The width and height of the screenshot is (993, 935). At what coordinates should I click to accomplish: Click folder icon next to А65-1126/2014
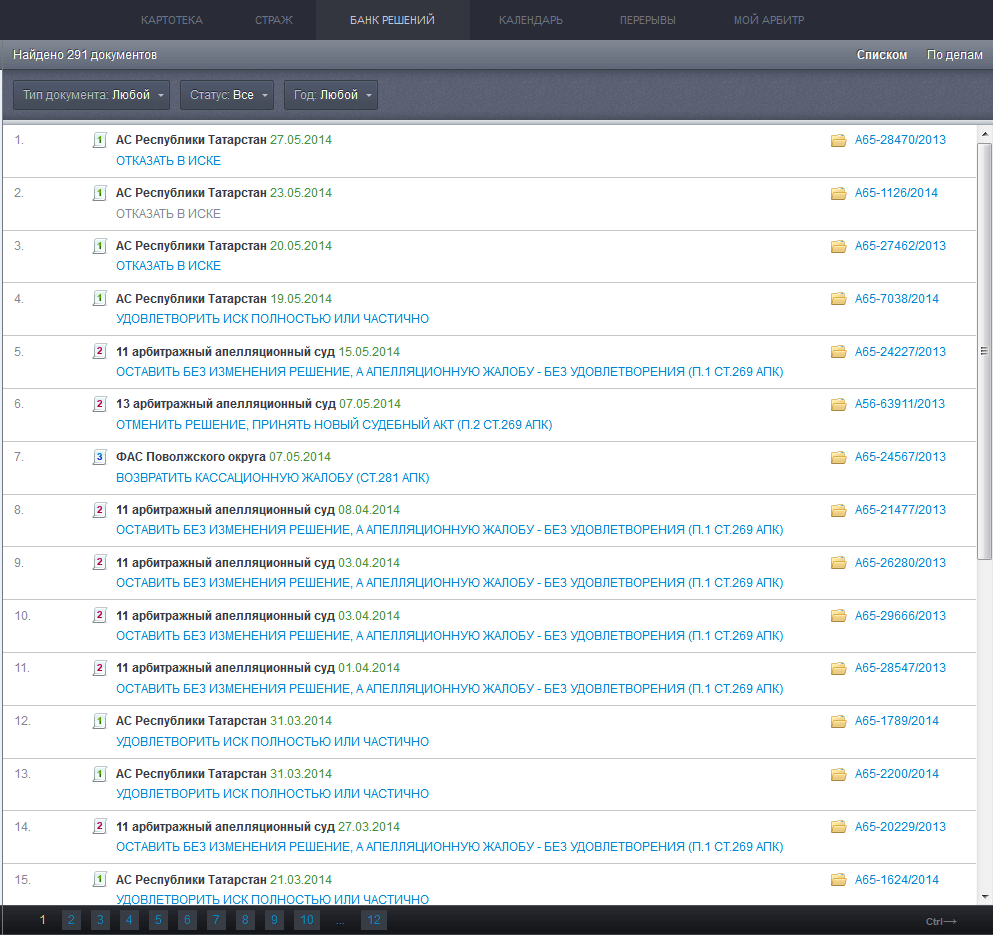click(838, 193)
